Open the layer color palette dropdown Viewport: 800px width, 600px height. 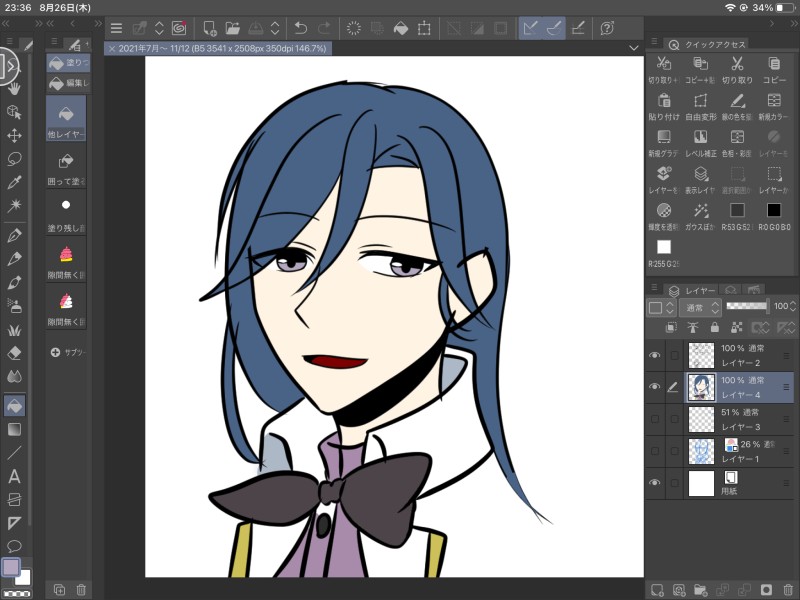661,307
